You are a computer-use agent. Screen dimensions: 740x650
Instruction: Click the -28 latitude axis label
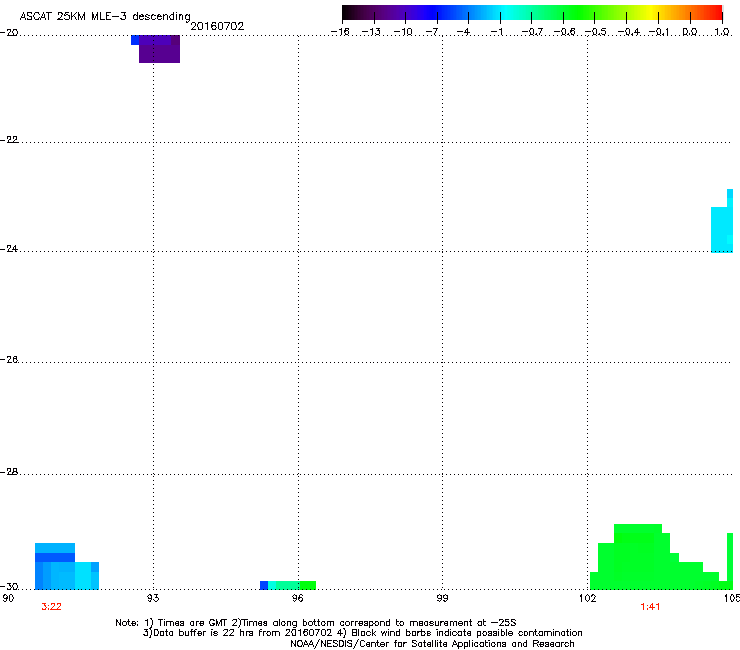pyautogui.click(x=9, y=472)
